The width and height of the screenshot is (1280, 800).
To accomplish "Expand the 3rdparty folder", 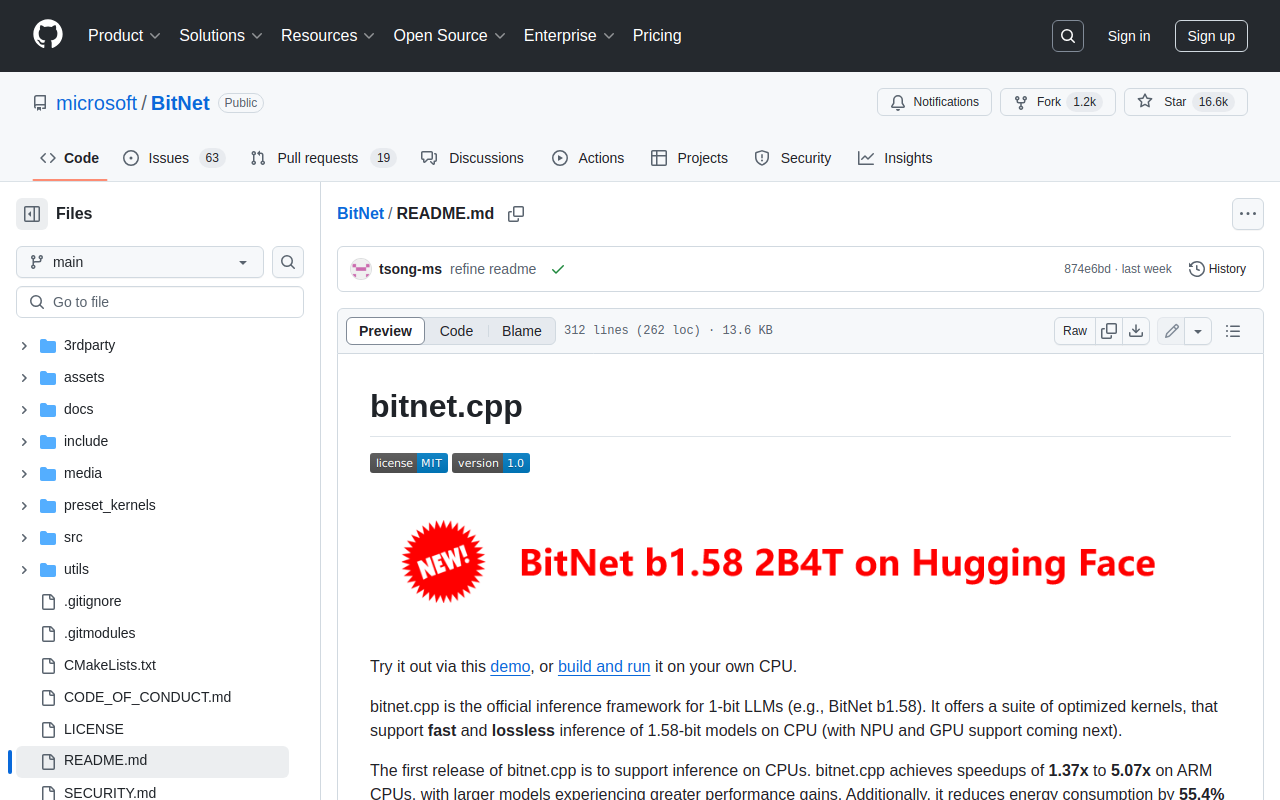I will [x=24, y=345].
